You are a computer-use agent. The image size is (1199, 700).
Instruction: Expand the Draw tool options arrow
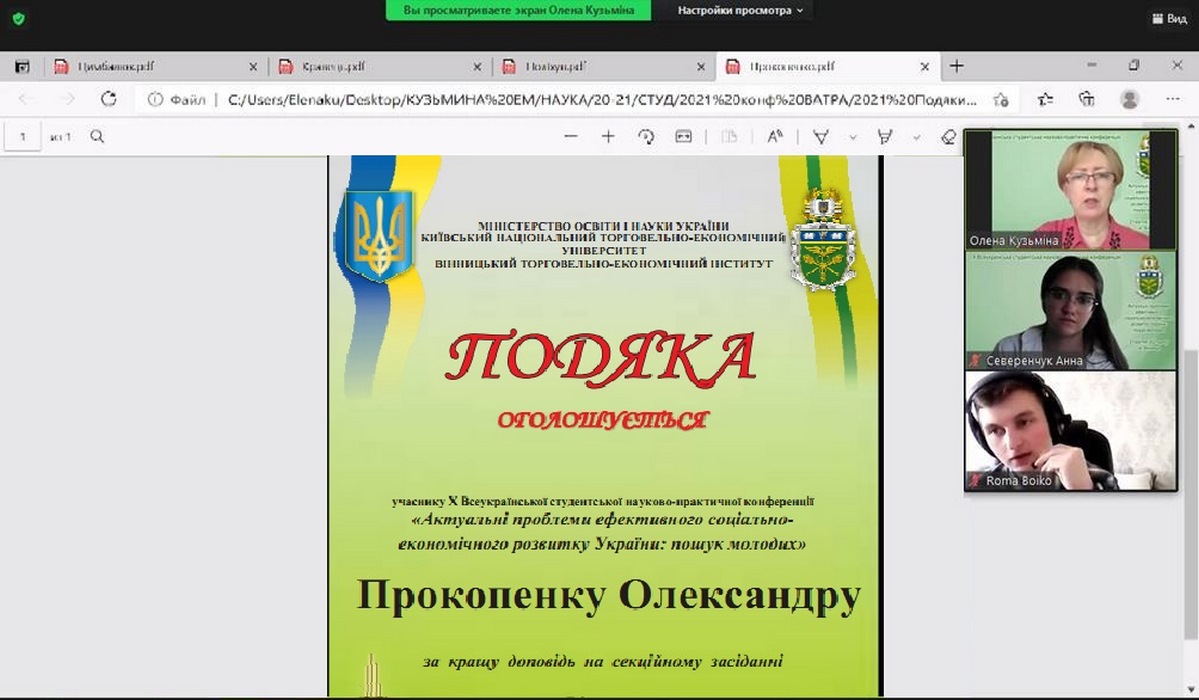(852, 137)
